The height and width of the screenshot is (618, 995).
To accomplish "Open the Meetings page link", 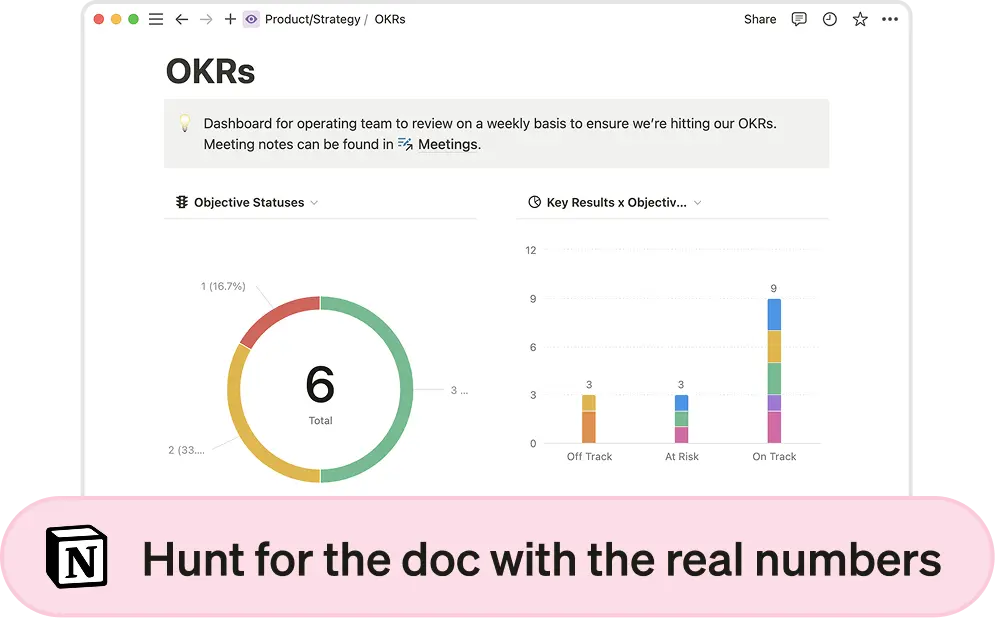I will coord(448,144).
